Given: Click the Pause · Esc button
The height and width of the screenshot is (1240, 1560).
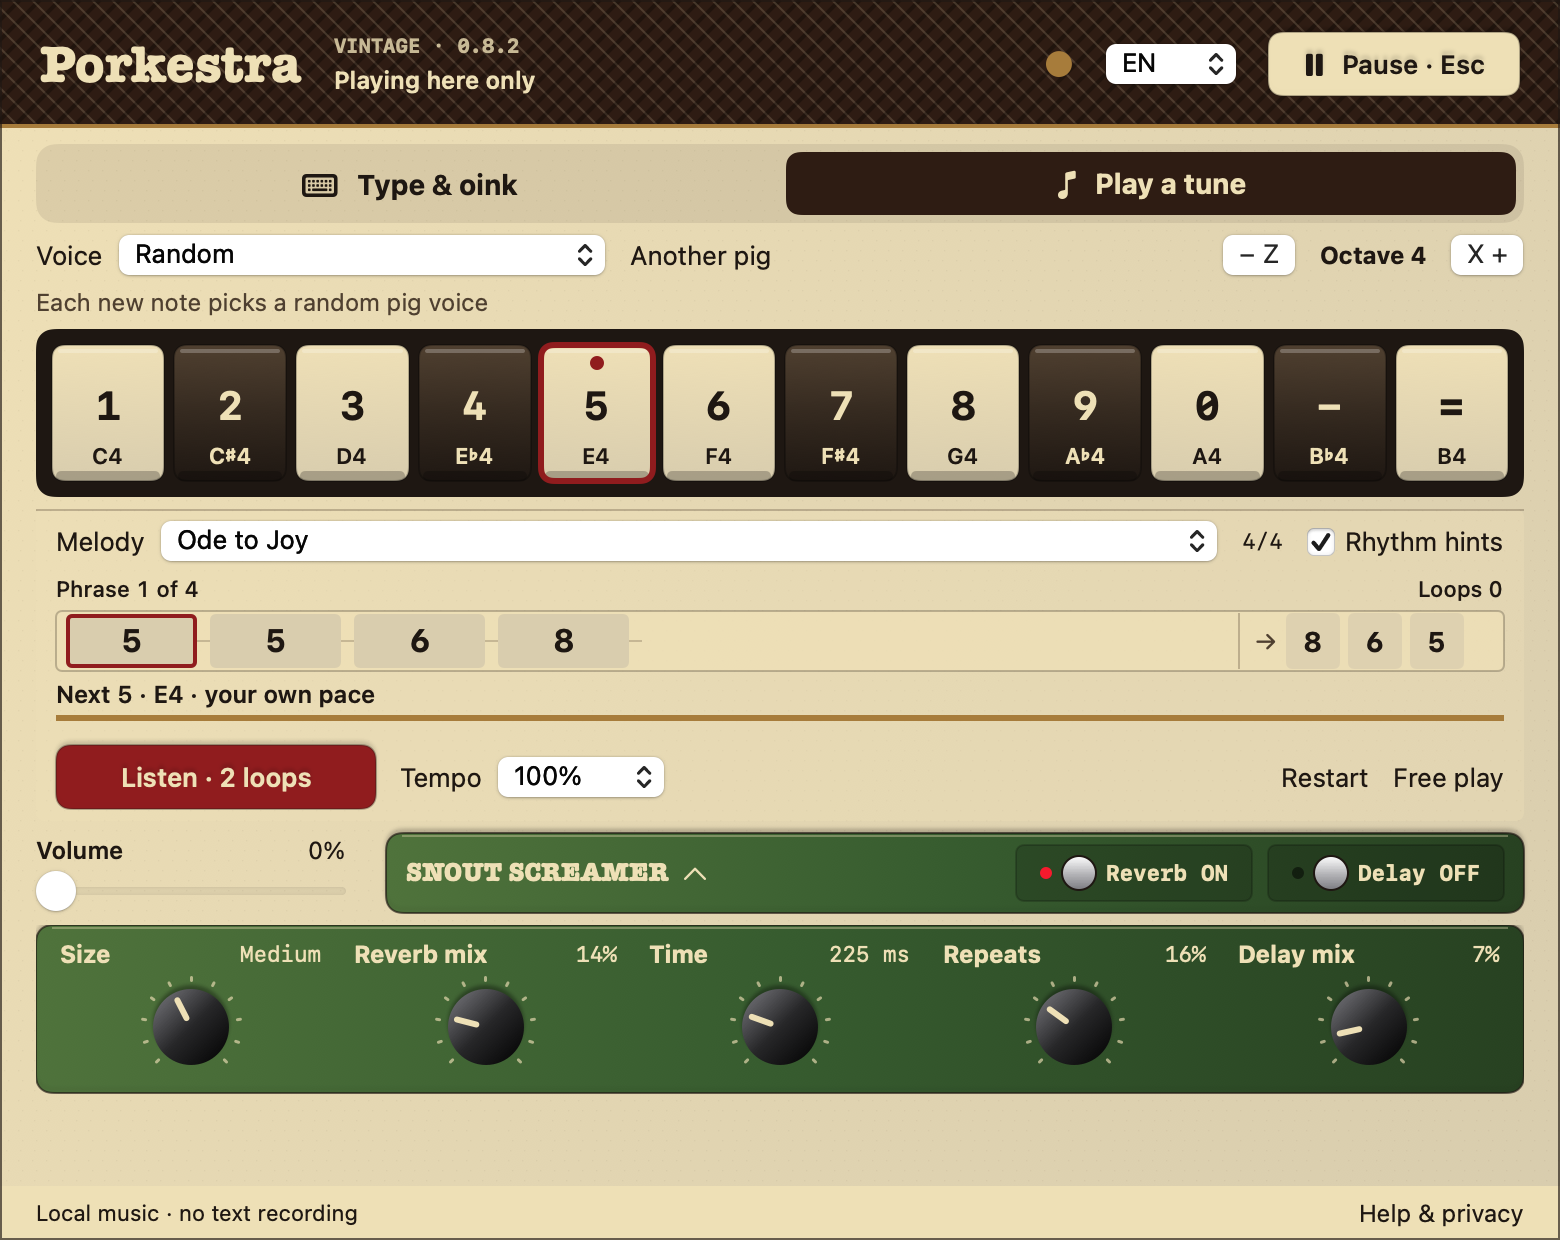Looking at the screenshot, I should [1394, 65].
